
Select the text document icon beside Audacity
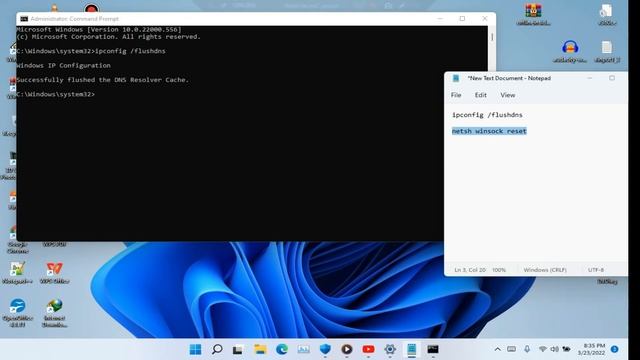(x=607, y=51)
